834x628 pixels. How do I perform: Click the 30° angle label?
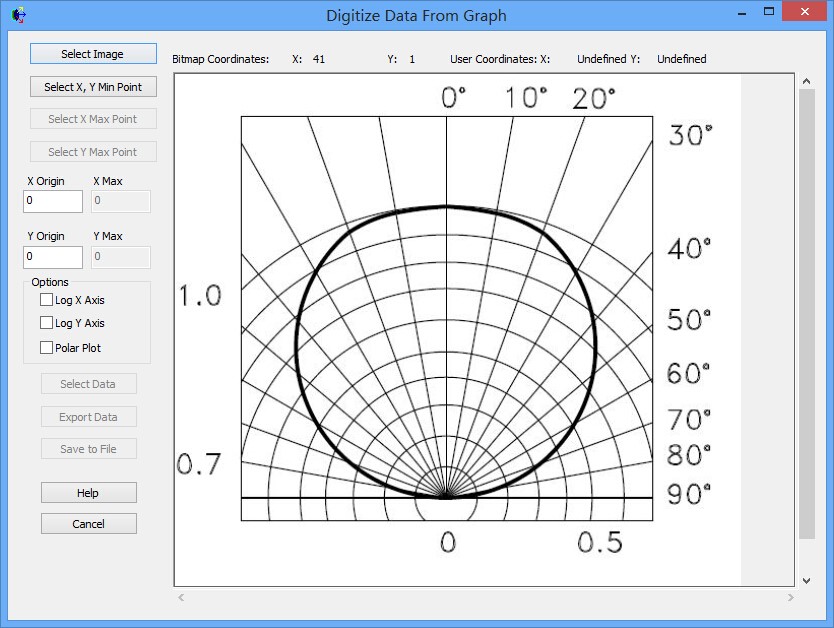(x=690, y=136)
